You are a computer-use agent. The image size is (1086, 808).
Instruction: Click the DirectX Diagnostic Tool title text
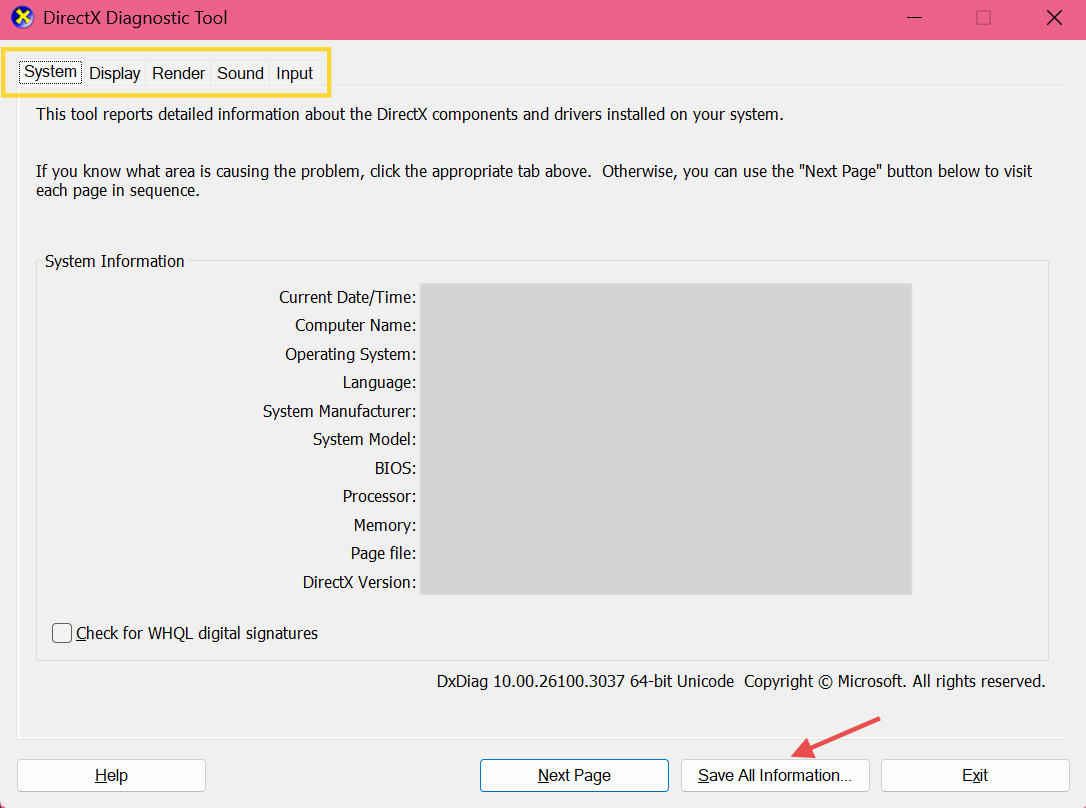click(x=135, y=18)
